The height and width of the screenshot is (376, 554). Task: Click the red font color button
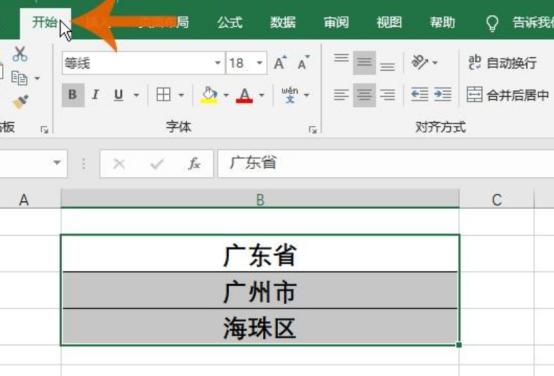[x=244, y=95]
